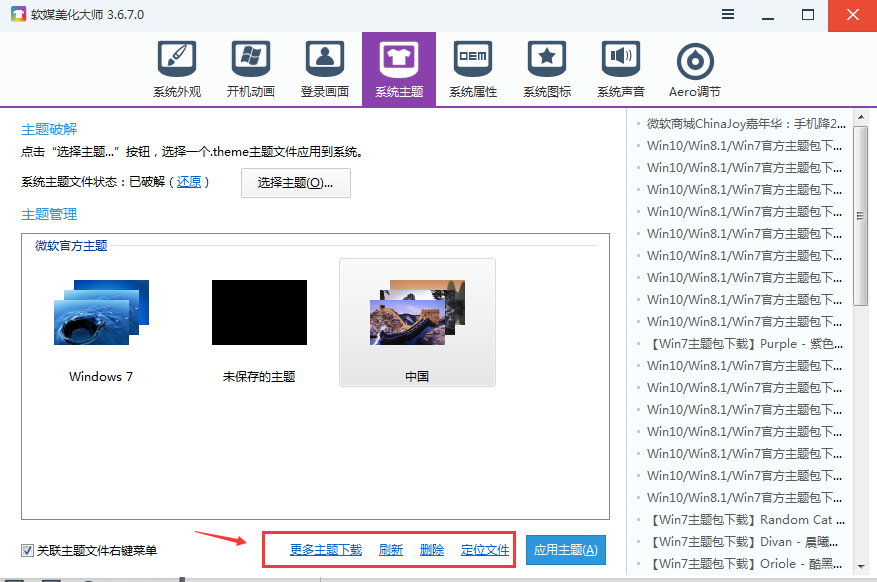877x582 pixels.
Task: Click the 选择主题 button
Action: point(295,183)
